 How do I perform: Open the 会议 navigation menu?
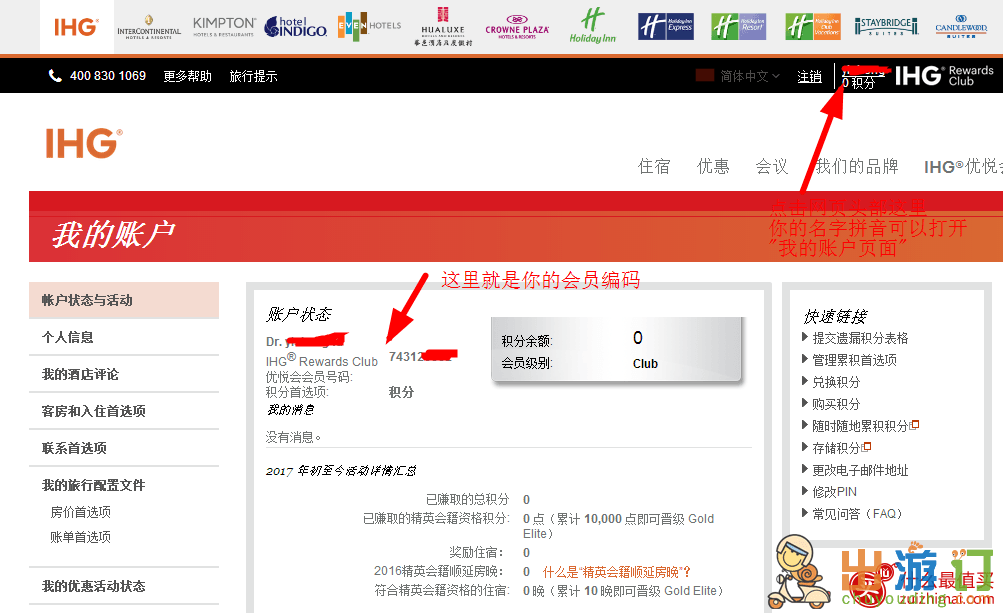tap(771, 166)
